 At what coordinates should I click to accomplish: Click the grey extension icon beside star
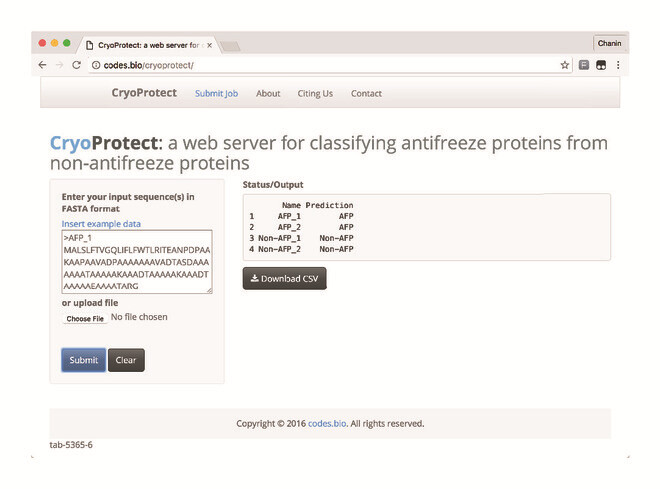point(584,65)
